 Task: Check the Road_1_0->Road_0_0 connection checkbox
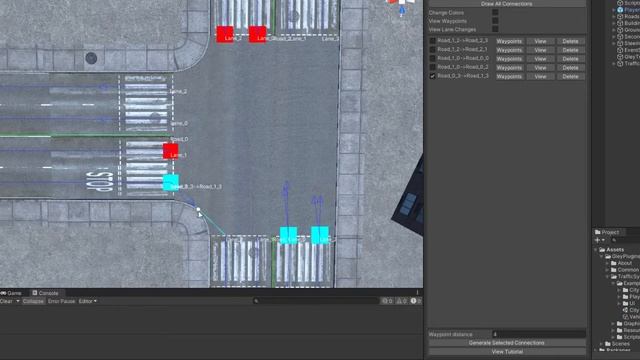coord(432,58)
